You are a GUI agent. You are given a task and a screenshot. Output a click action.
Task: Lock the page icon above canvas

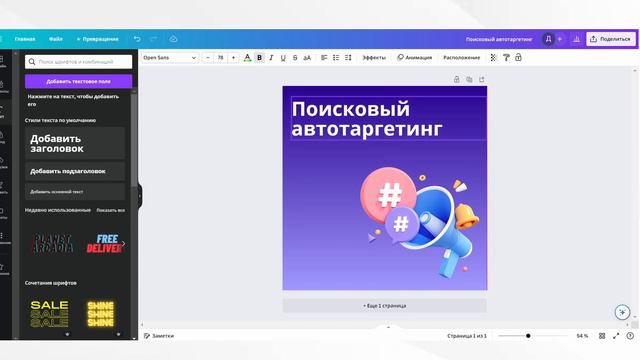(457, 80)
